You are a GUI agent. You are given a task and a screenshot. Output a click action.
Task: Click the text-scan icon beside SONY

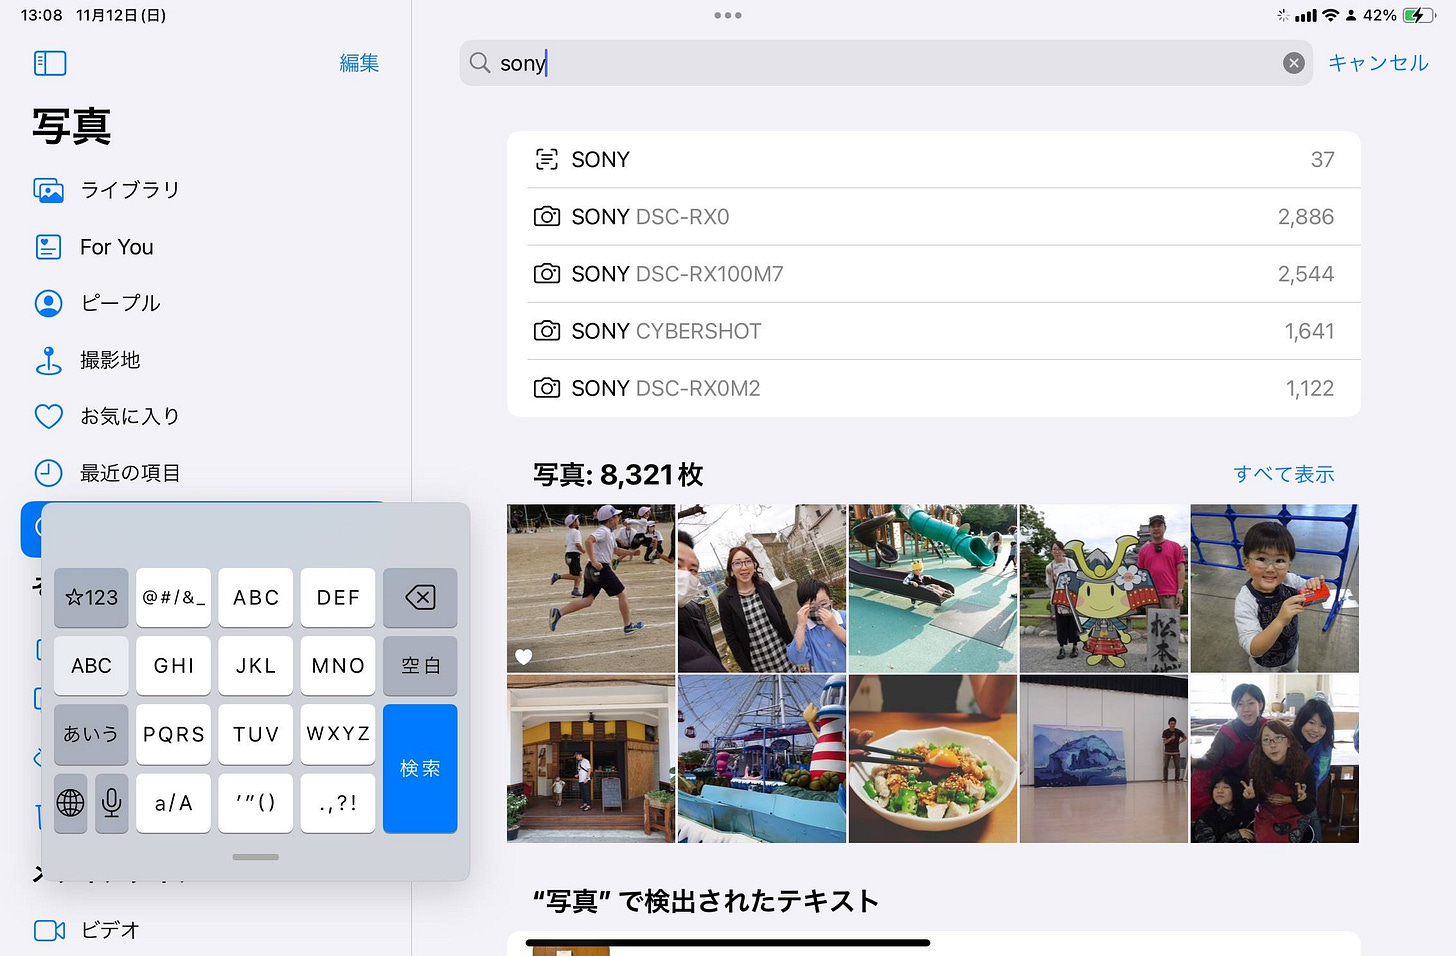pos(547,159)
